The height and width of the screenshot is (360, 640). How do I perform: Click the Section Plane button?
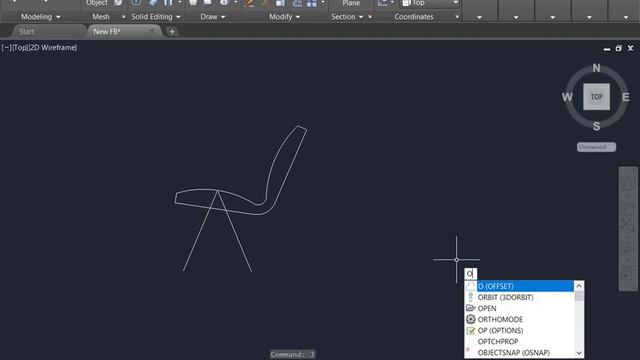(351, 3)
